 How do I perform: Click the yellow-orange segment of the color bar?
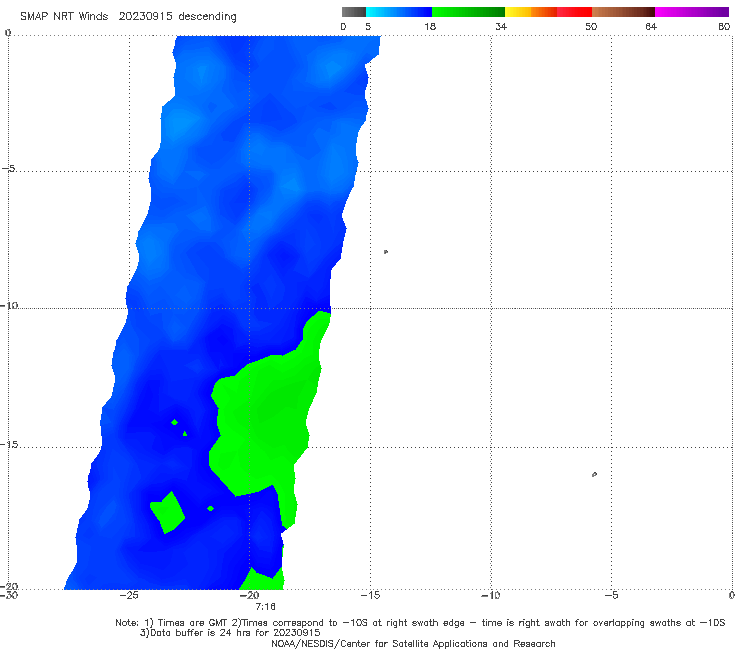(x=531, y=12)
